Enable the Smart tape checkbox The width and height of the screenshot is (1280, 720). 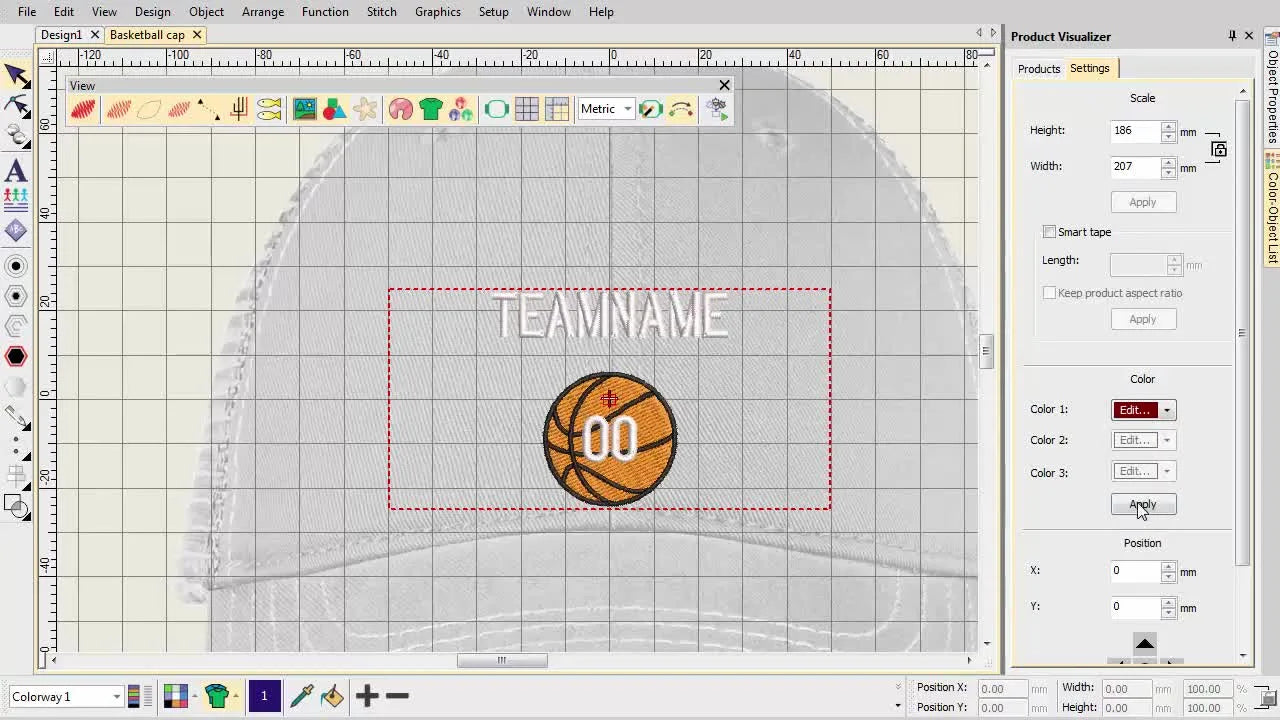click(x=1050, y=231)
